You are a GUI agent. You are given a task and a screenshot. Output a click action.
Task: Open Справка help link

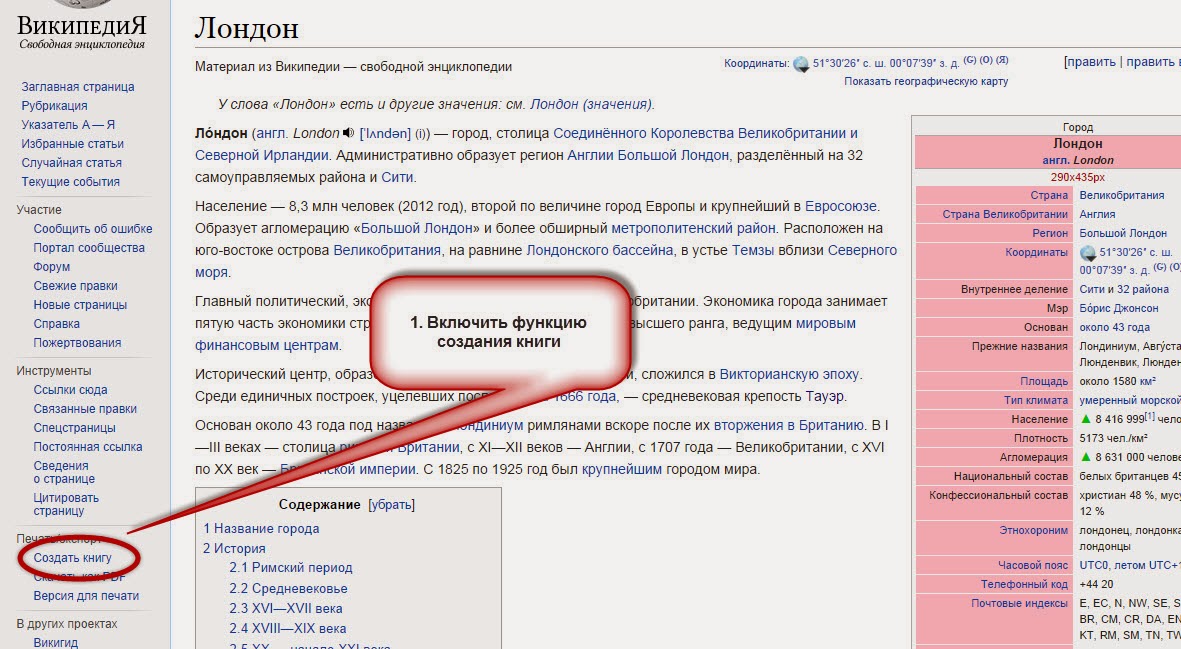(56, 324)
